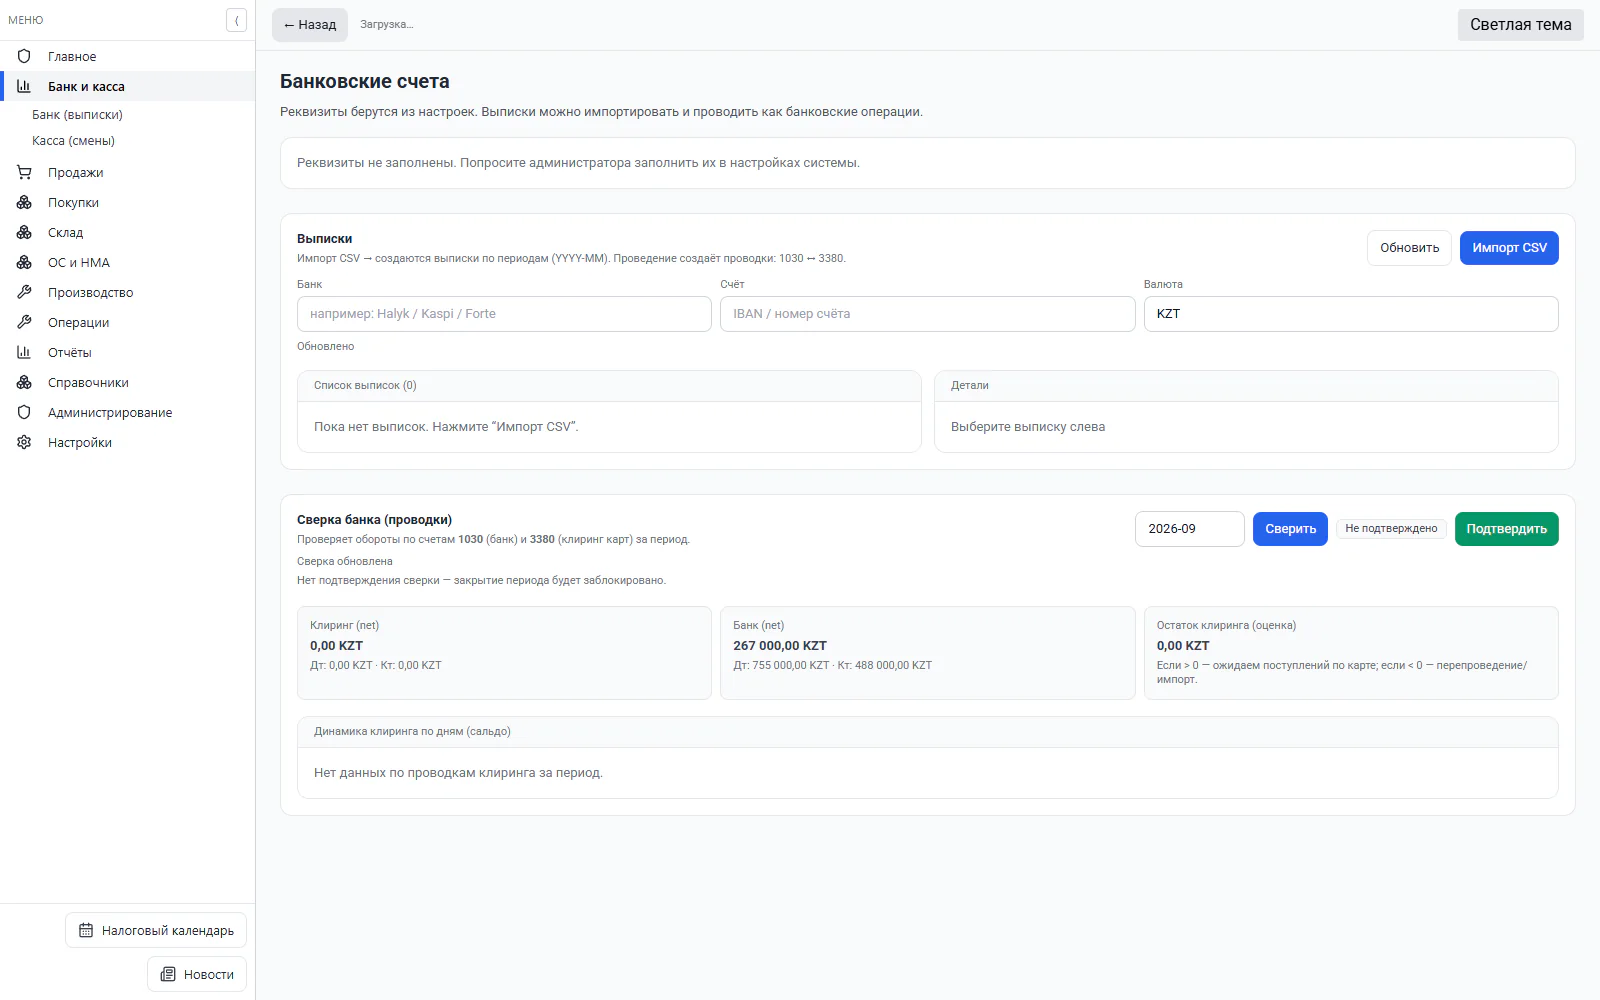Click the bar chart icon beside Банк и касса
This screenshot has height=1000, width=1600.
click(24, 86)
